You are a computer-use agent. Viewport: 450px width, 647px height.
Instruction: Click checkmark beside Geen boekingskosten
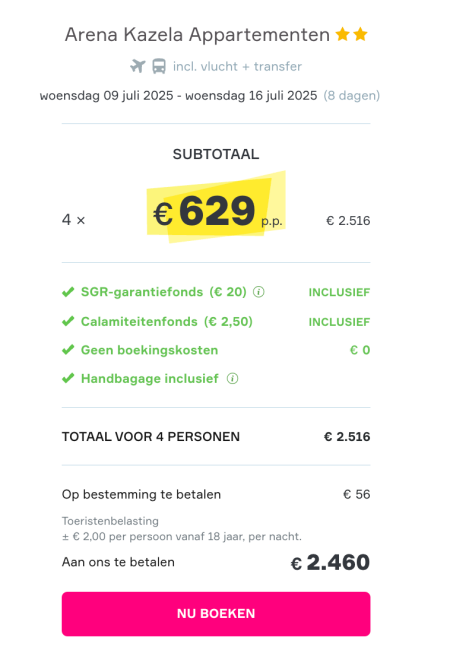point(68,350)
